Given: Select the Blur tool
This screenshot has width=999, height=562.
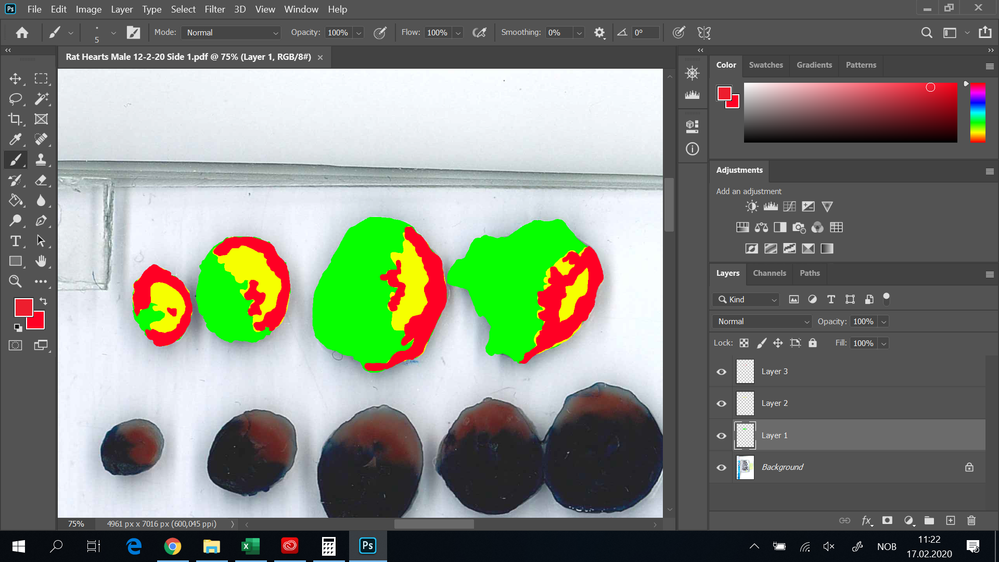Looking at the screenshot, I should [41, 200].
